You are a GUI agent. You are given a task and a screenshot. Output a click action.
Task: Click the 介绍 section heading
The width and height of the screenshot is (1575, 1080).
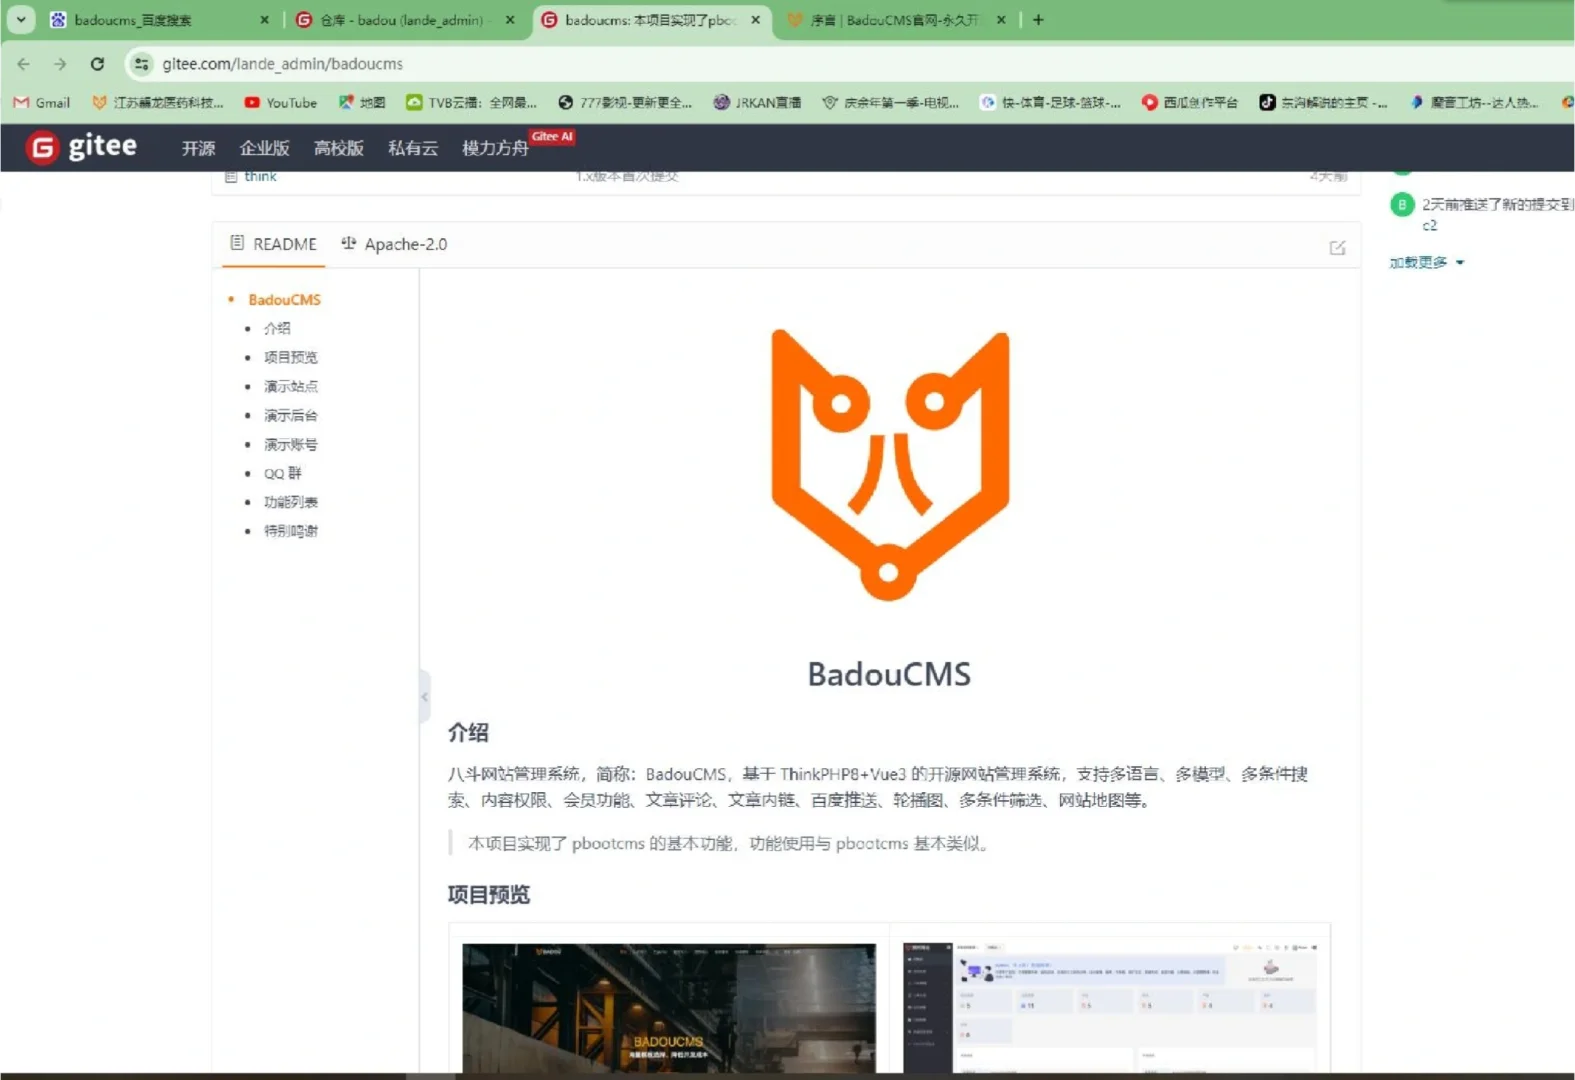[x=468, y=733]
